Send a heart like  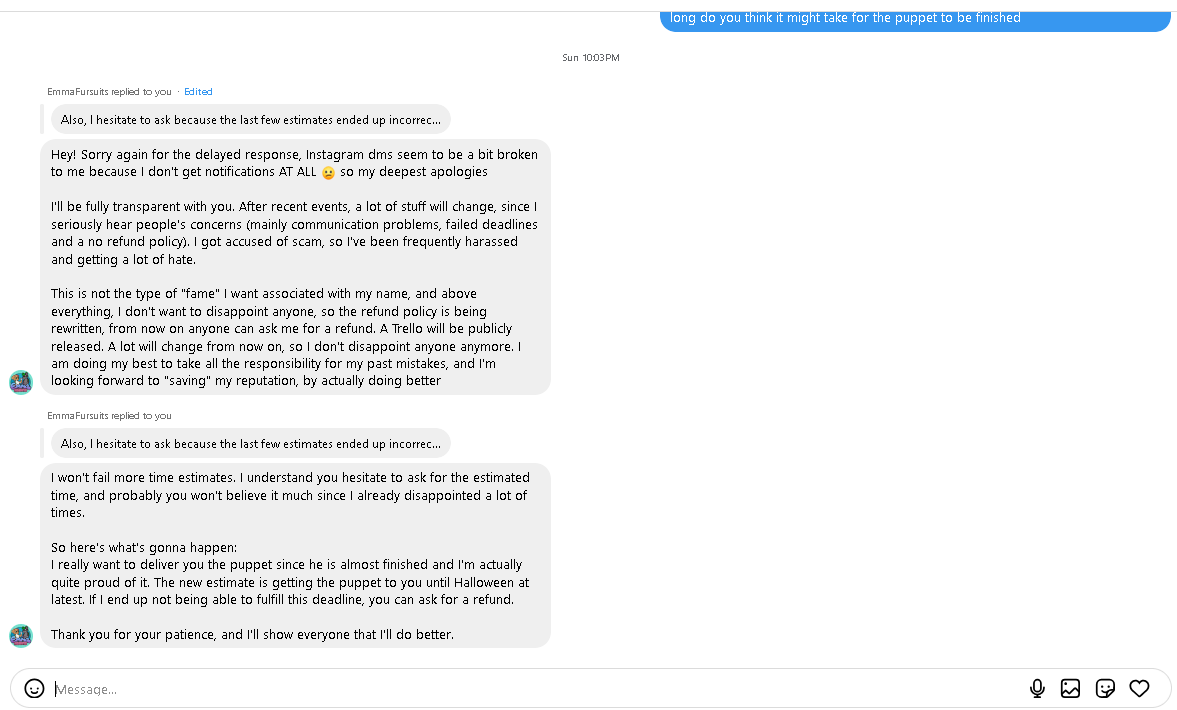point(1139,688)
